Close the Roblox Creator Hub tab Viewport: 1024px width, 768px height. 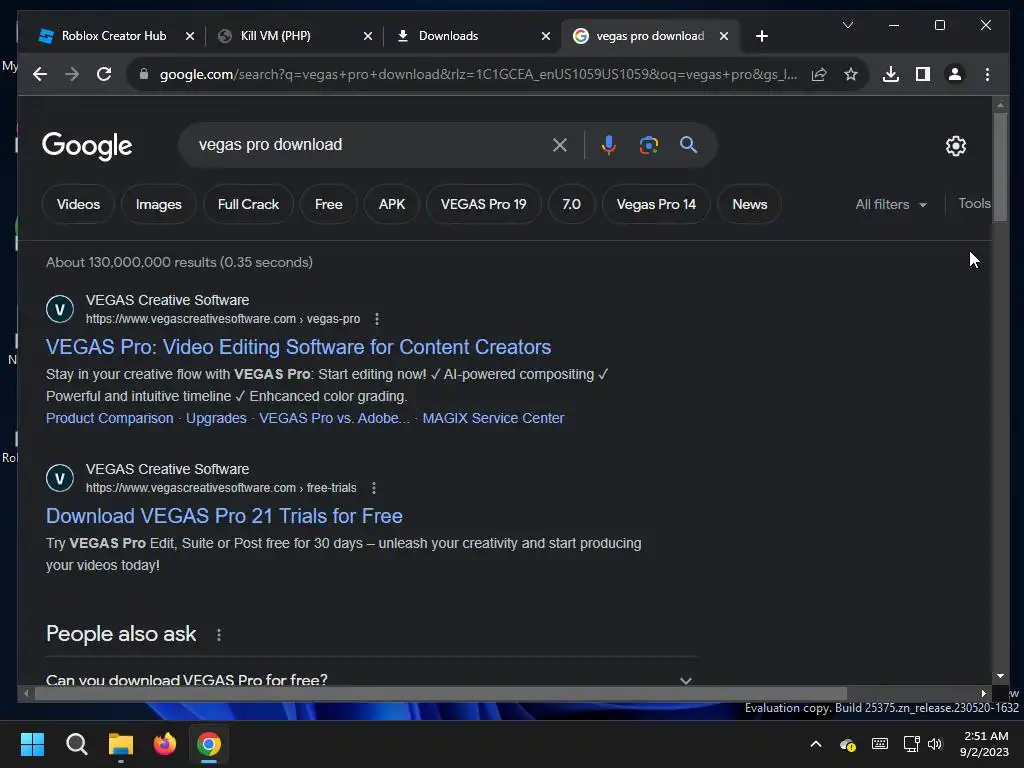[x=190, y=36]
